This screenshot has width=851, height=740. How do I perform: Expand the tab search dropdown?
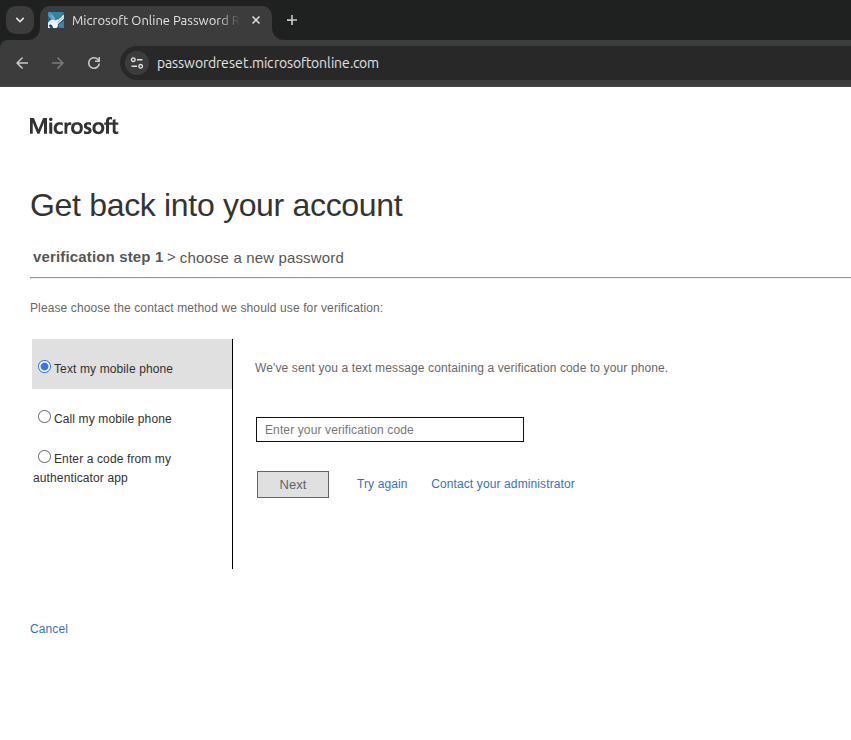coord(19,21)
